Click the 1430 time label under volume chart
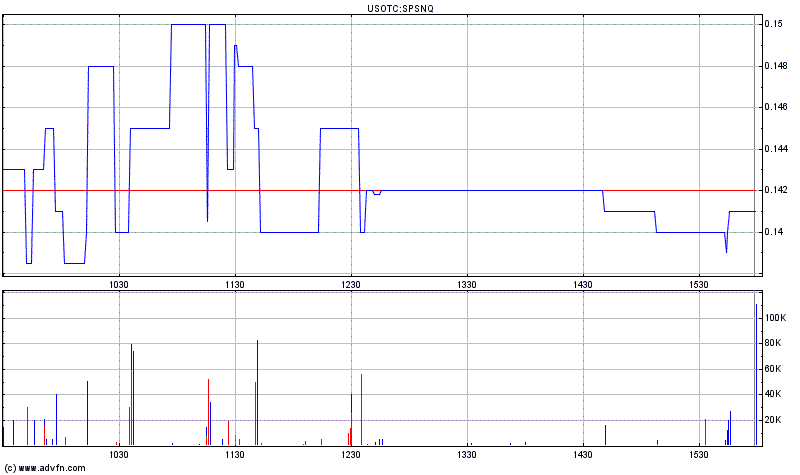The width and height of the screenshot is (800, 475). click(583, 455)
